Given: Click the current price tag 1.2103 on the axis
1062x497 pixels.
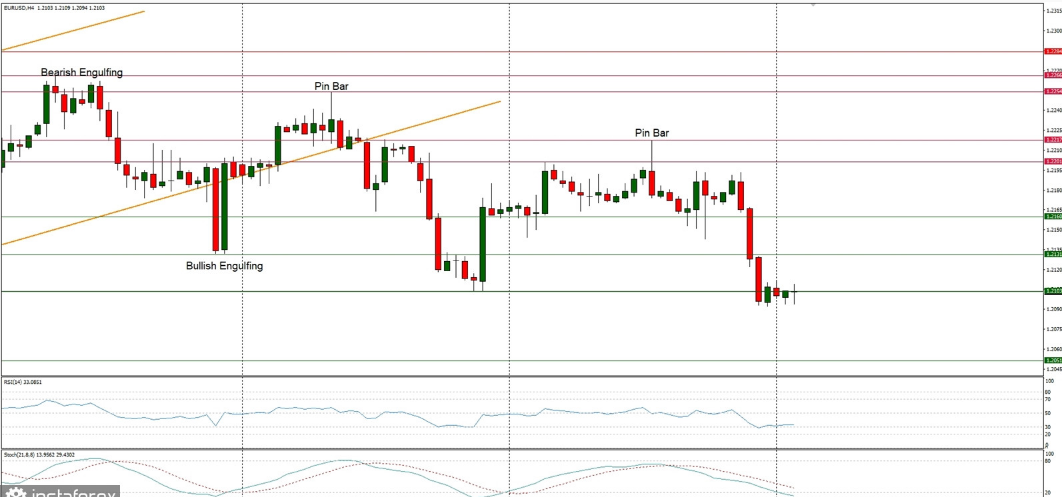Looking at the screenshot, I should click(1052, 291).
